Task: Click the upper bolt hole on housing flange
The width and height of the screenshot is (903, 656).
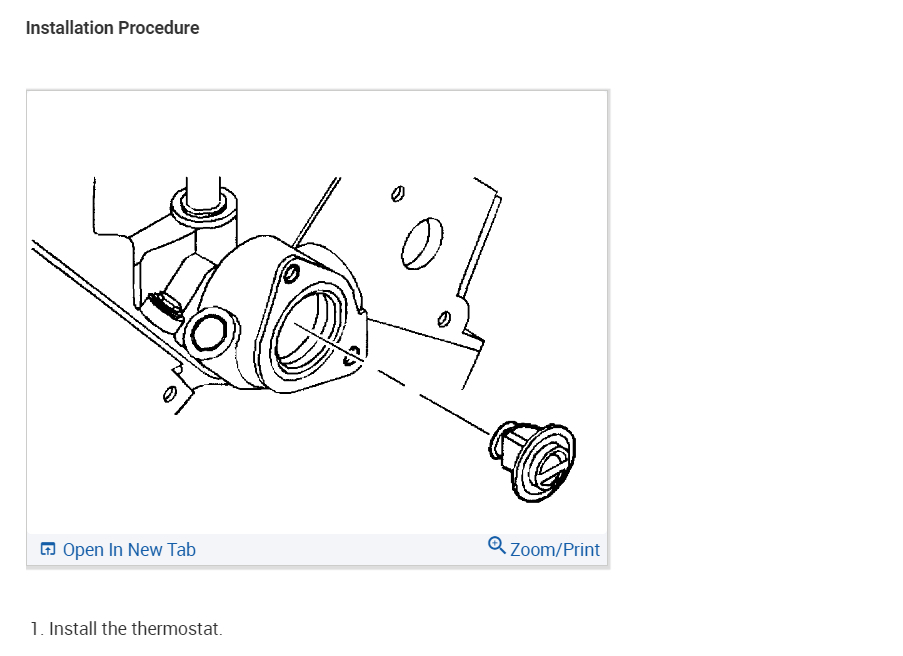Action: point(291,273)
